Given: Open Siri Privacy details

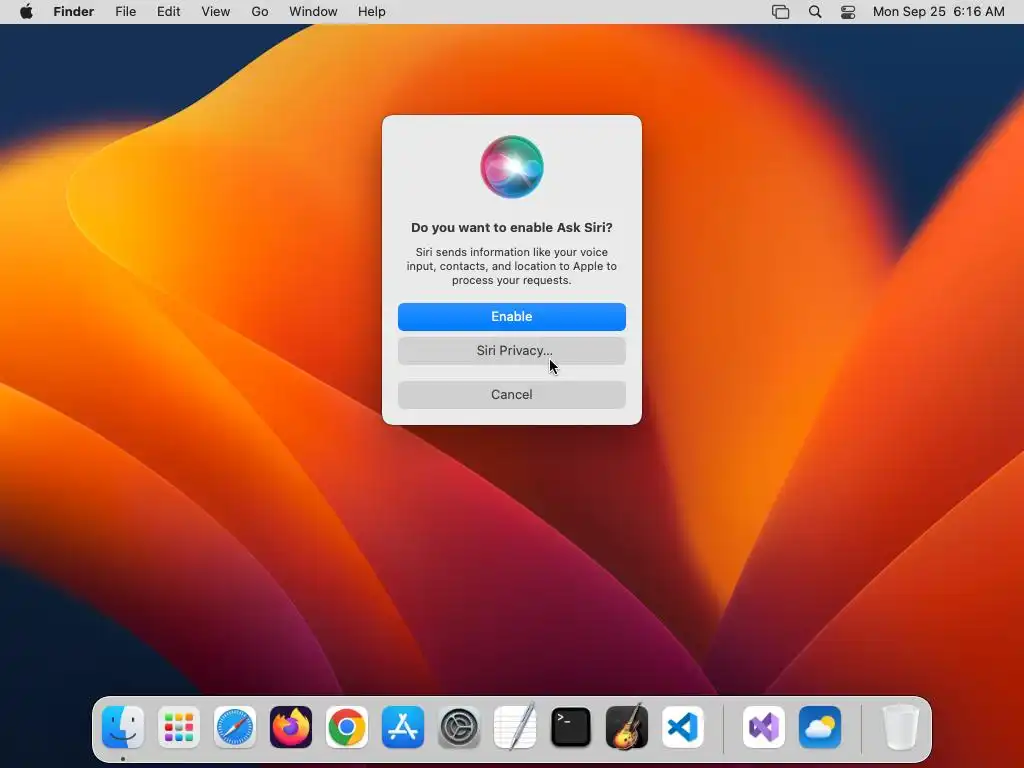Looking at the screenshot, I should click(x=511, y=351).
